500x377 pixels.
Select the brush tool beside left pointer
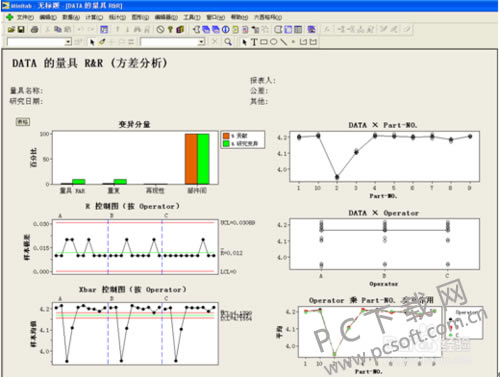pyautogui.click(x=102, y=42)
